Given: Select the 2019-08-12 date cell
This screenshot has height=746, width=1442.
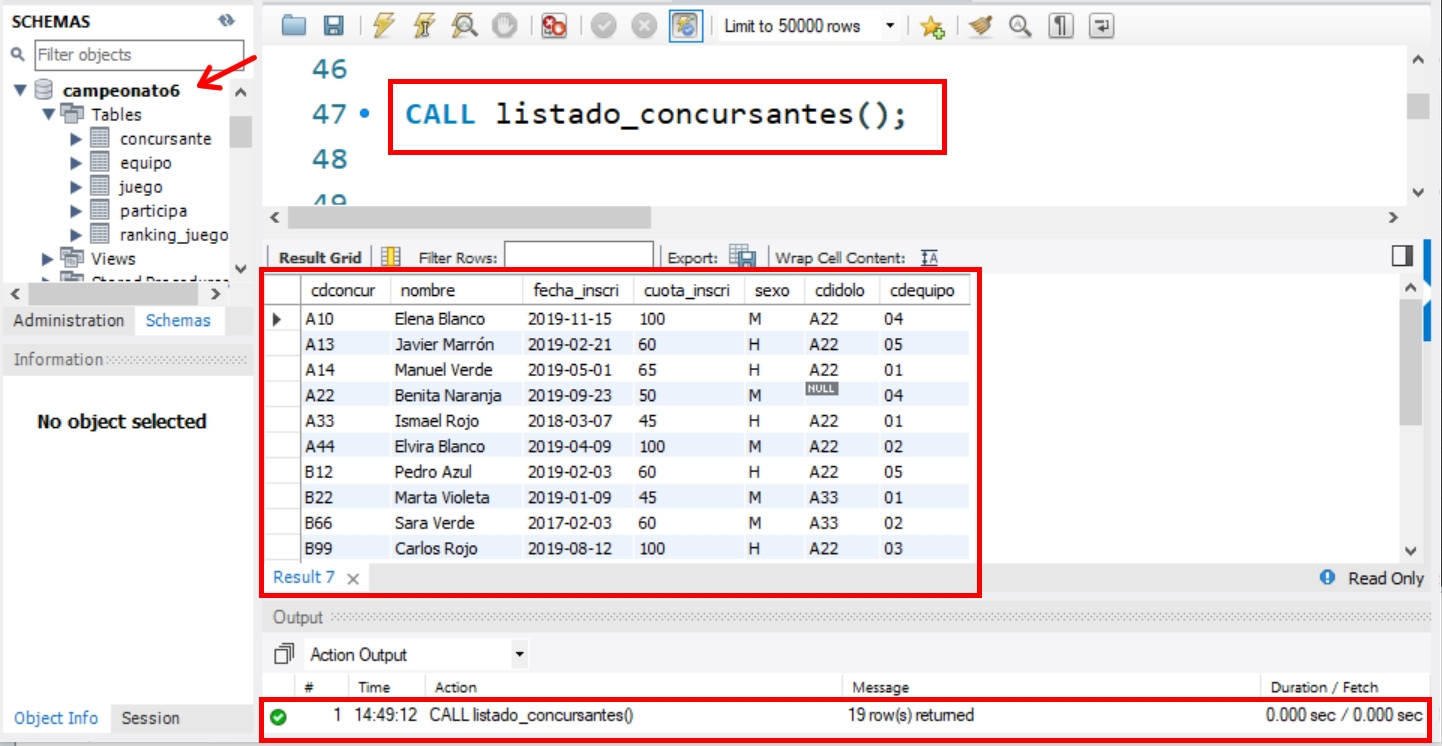Looking at the screenshot, I should click(x=578, y=548).
